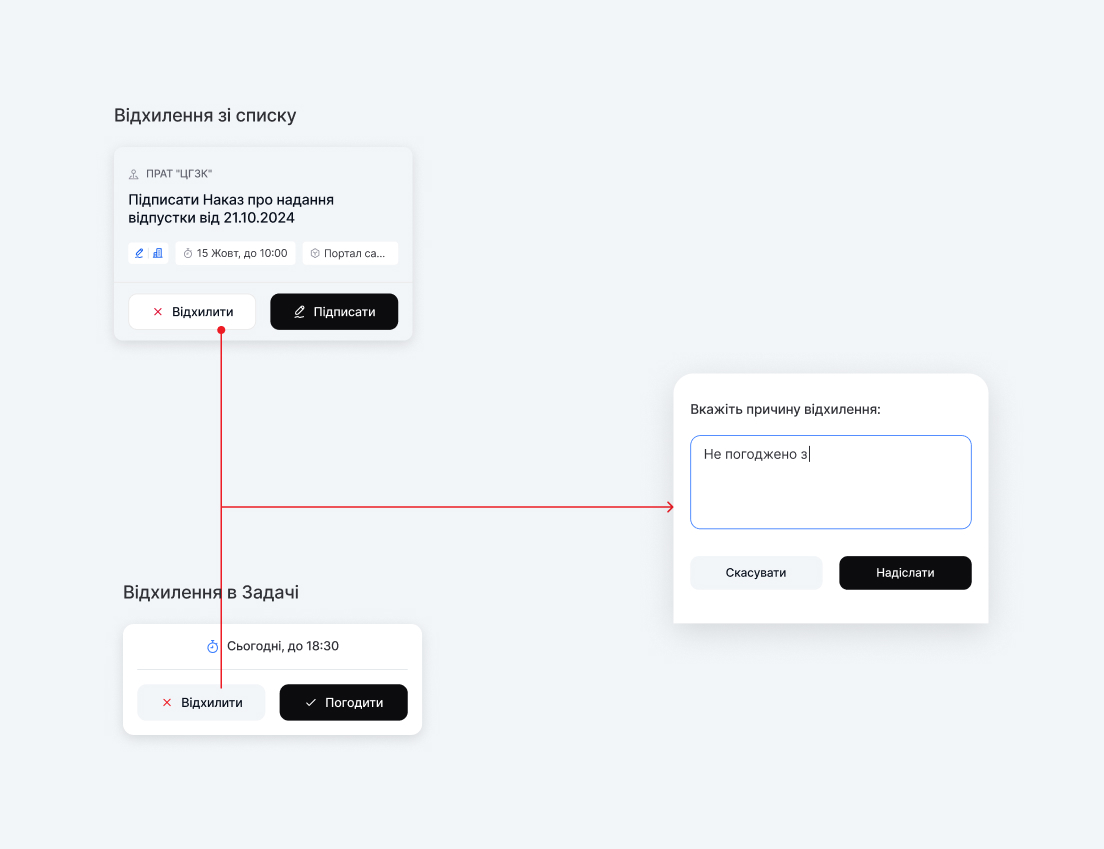Click the Портал са... source chip
The height and width of the screenshot is (849, 1104).
tap(350, 254)
